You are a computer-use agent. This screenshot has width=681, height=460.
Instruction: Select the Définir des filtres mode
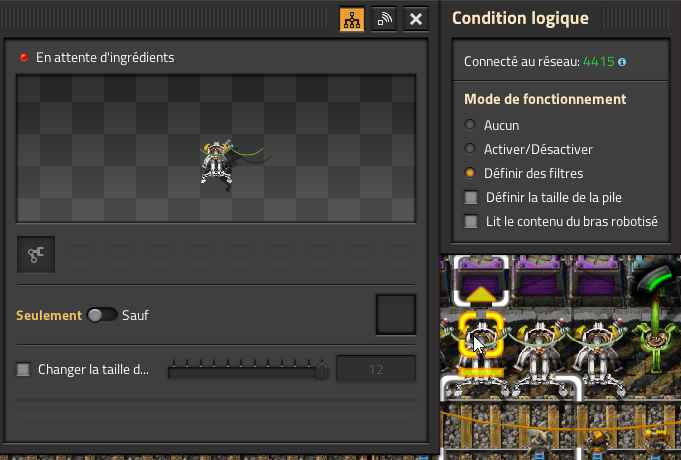(x=470, y=173)
